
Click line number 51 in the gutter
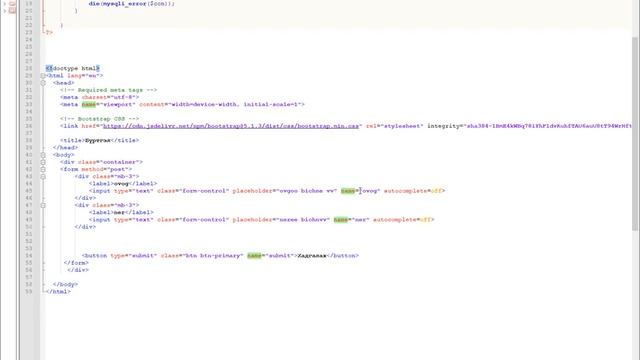click(29, 234)
